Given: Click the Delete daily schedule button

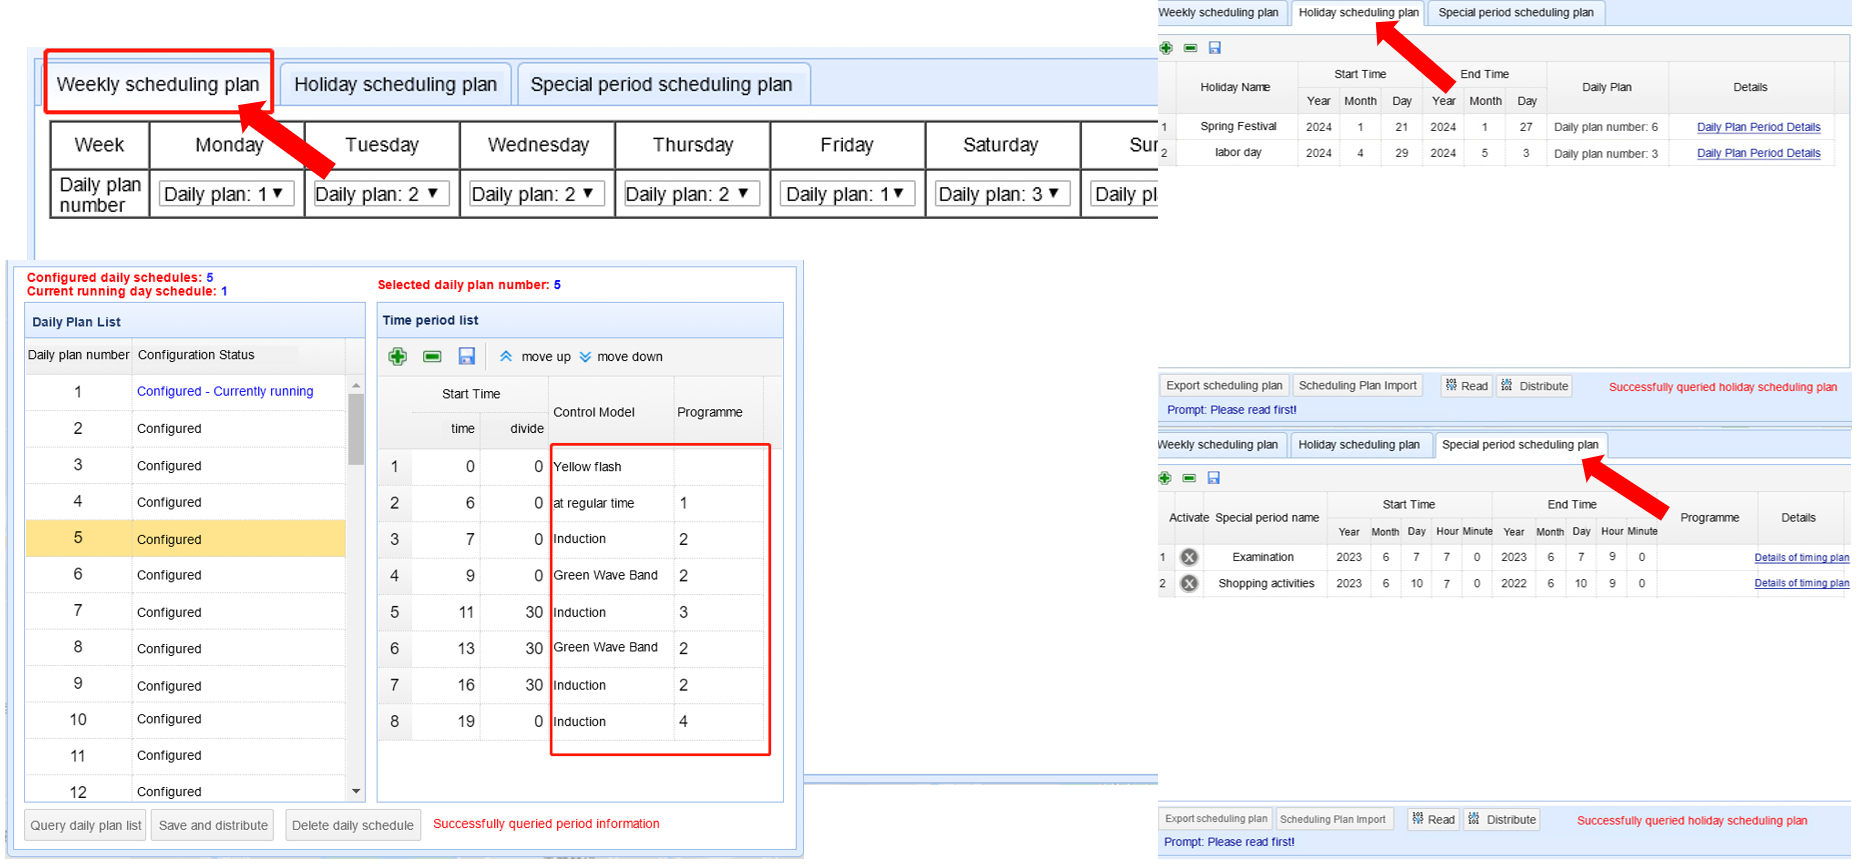Looking at the screenshot, I should (x=352, y=826).
